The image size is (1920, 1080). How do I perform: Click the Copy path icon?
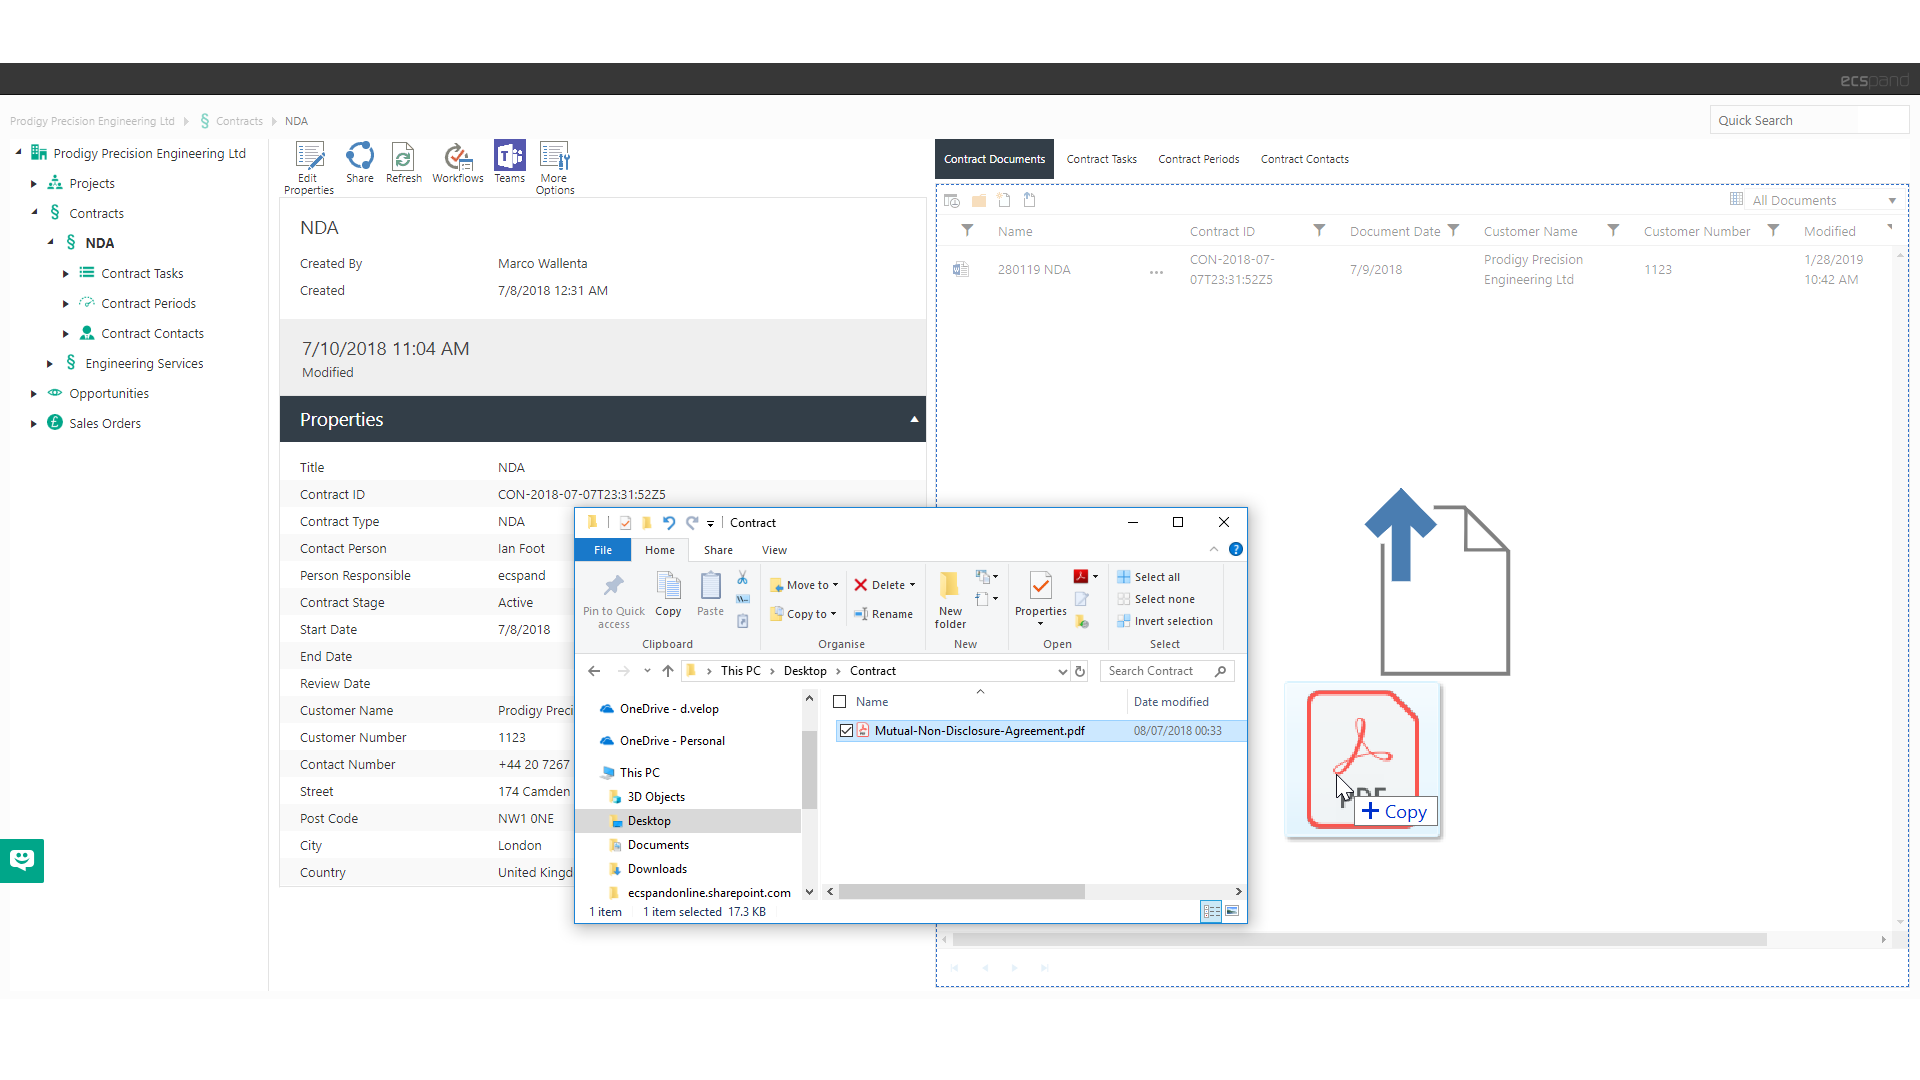click(x=743, y=599)
